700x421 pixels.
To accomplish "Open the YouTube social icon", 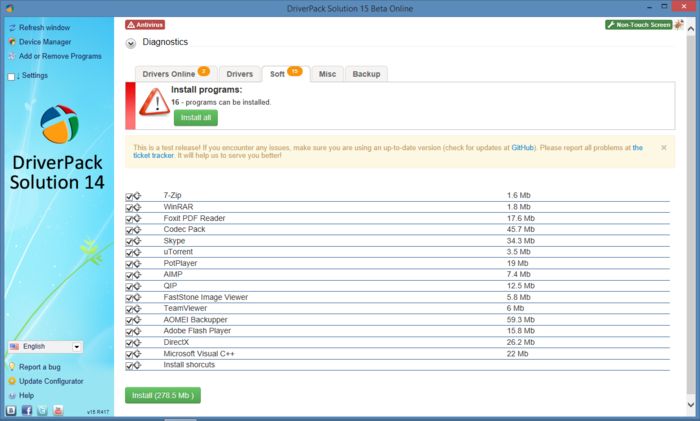I will click(58, 410).
